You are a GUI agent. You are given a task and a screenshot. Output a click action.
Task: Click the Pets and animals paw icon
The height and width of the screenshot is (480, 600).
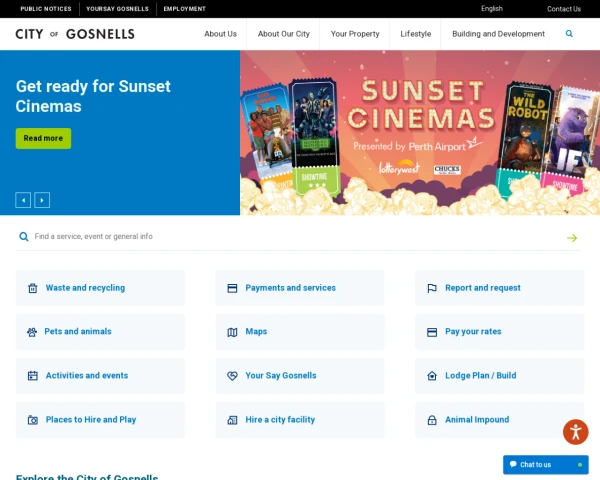(32, 332)
